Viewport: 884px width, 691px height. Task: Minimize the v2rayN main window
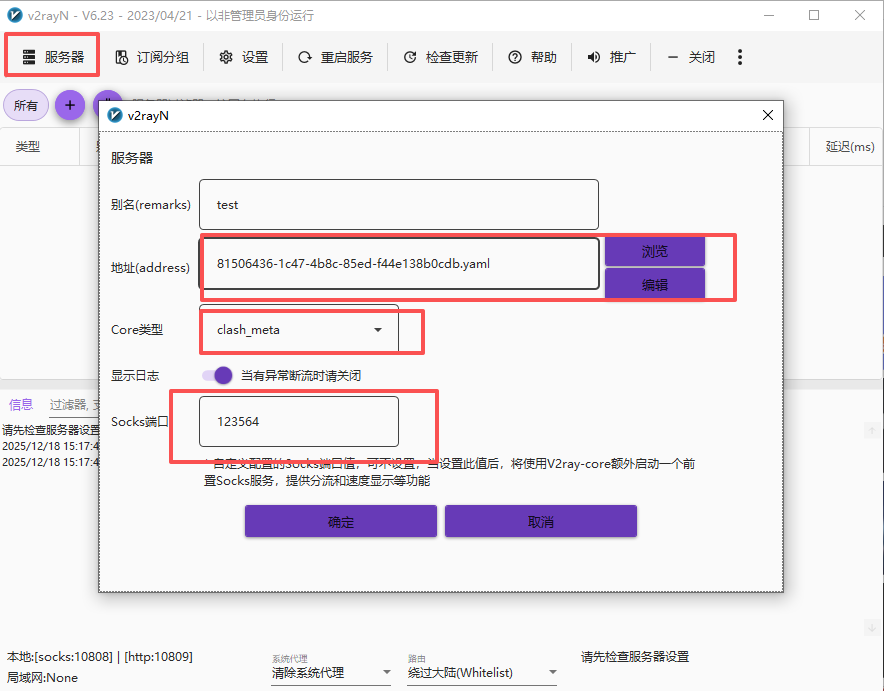(x=768, y=15)
